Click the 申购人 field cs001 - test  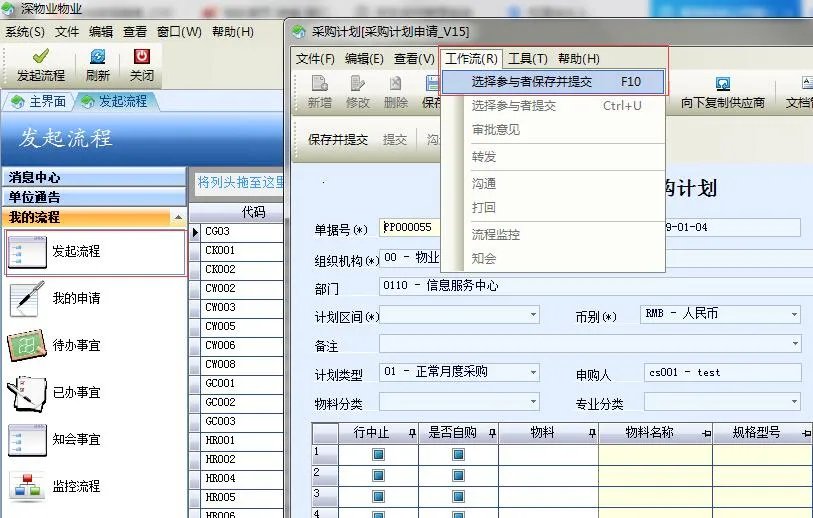pos(723,373)
